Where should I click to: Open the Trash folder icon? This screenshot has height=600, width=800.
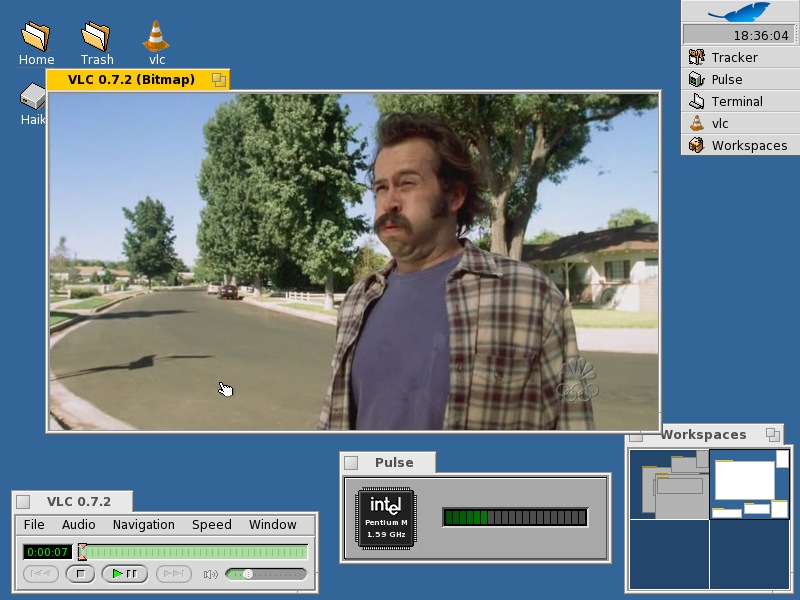pyautogui.click(x=97, y=37)
